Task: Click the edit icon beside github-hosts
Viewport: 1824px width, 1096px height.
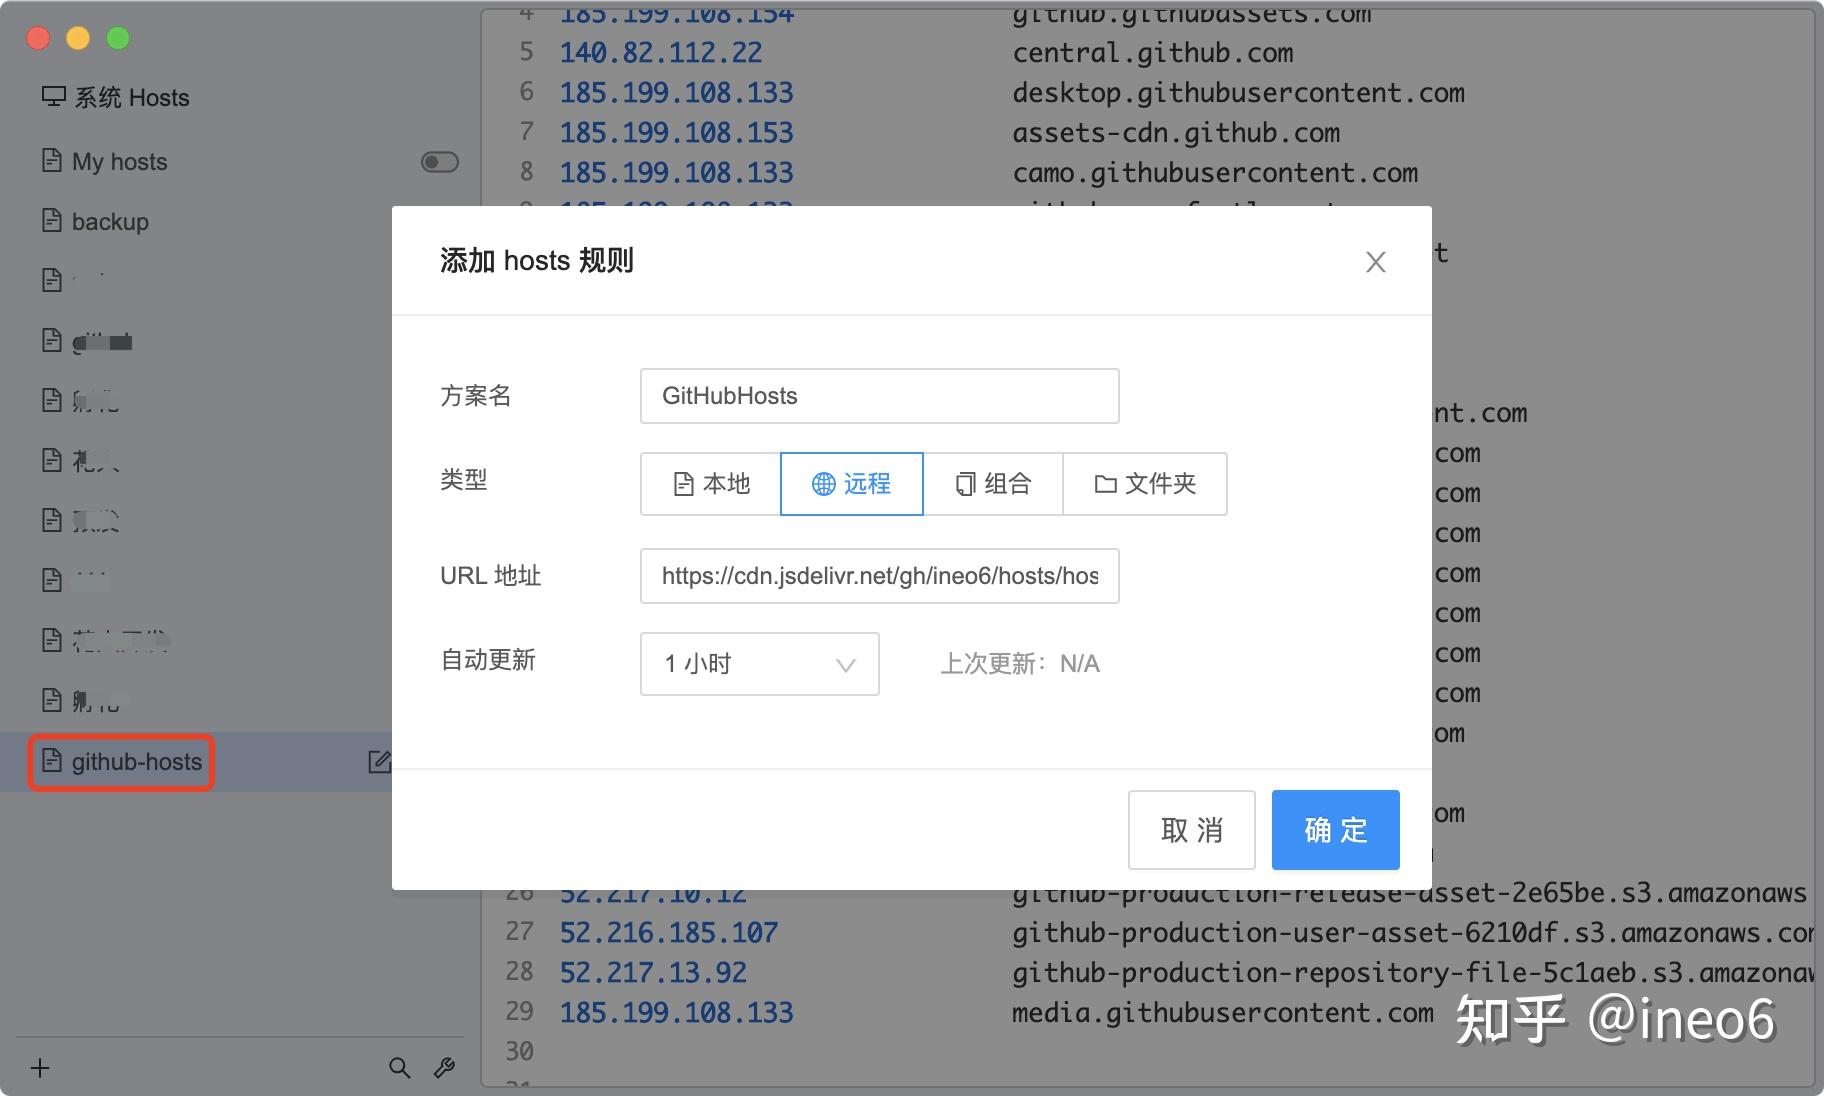Action: tap(380, 761)
